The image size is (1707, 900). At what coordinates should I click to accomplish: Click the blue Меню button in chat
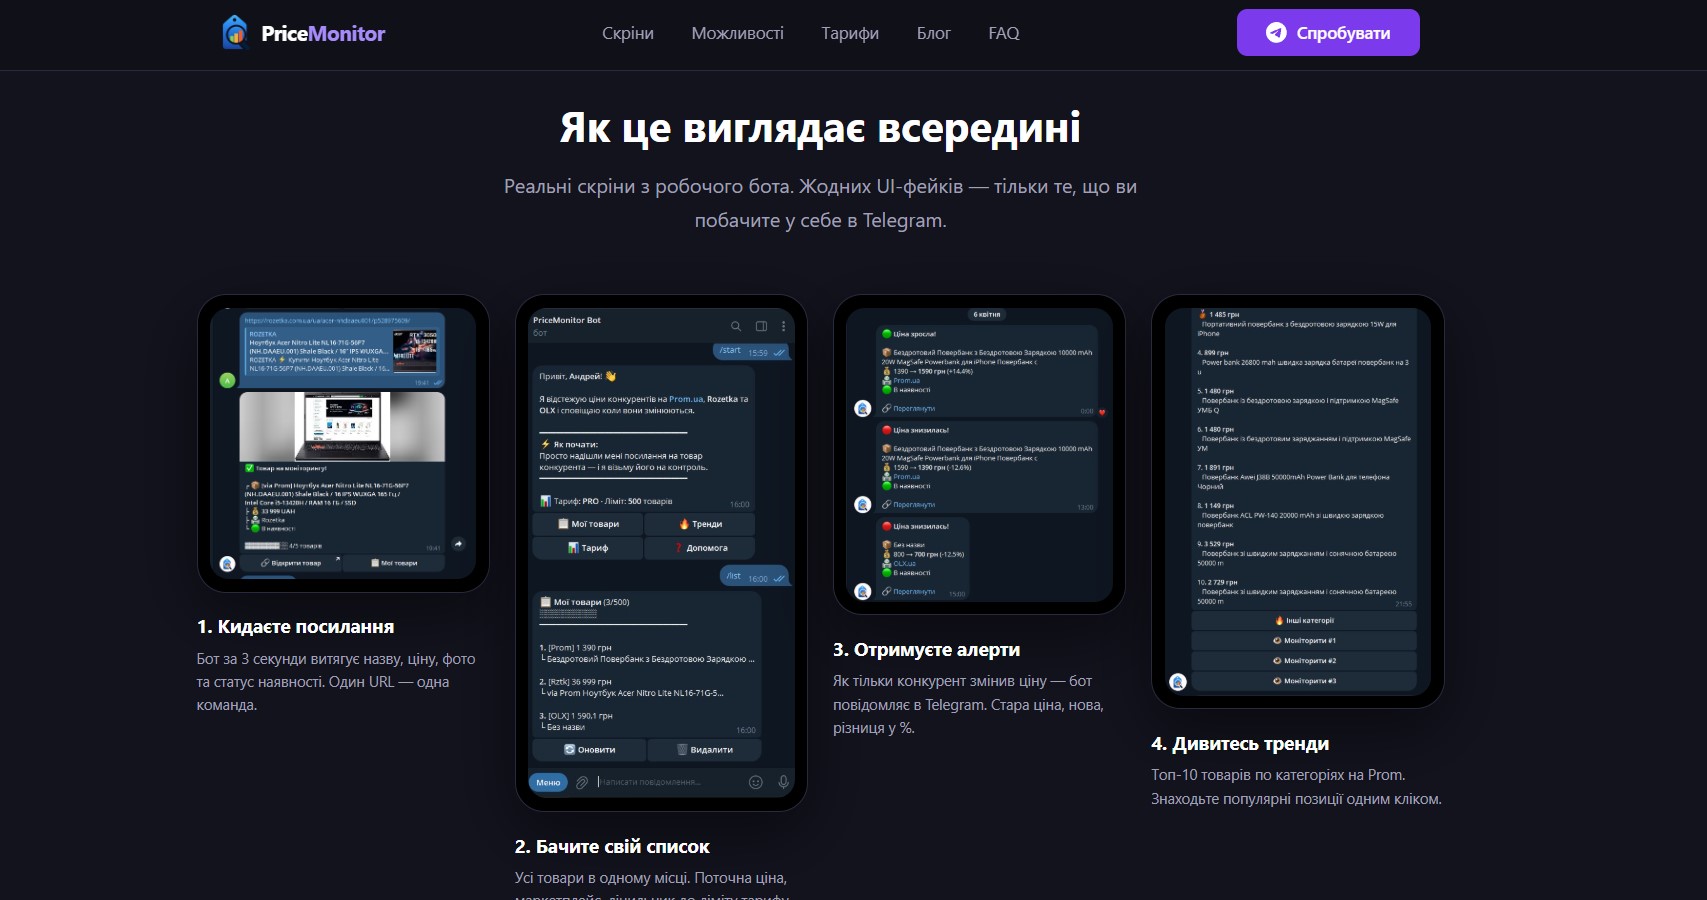tap(548, 782)
